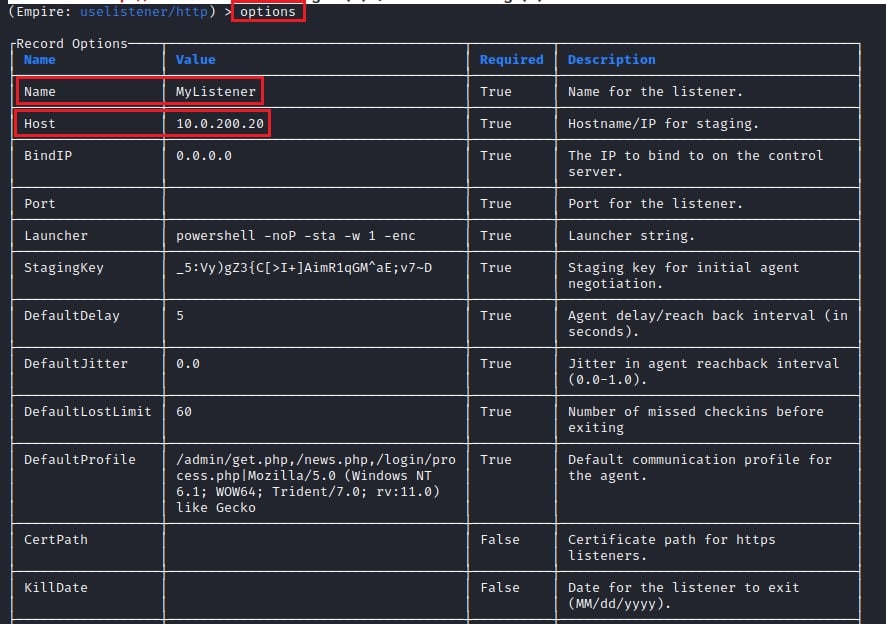Select the 'MyListener' value cell

point(215,92)
